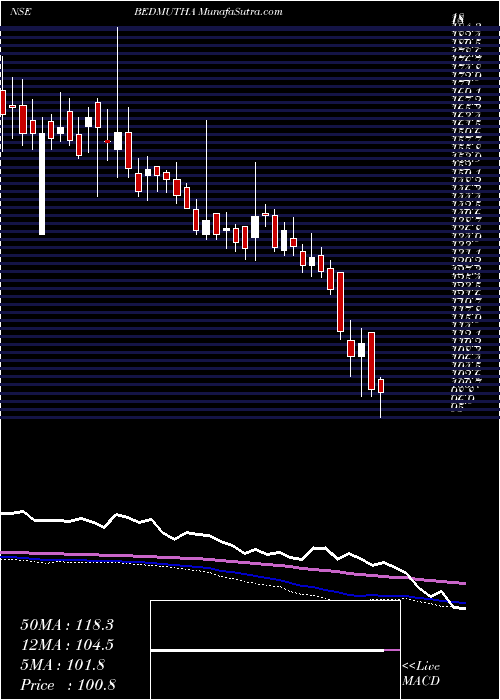This screenshot has height=700, width=500.
Task: Select the 12MA : 104.5 reading
Action: click(x=67, y=646)
